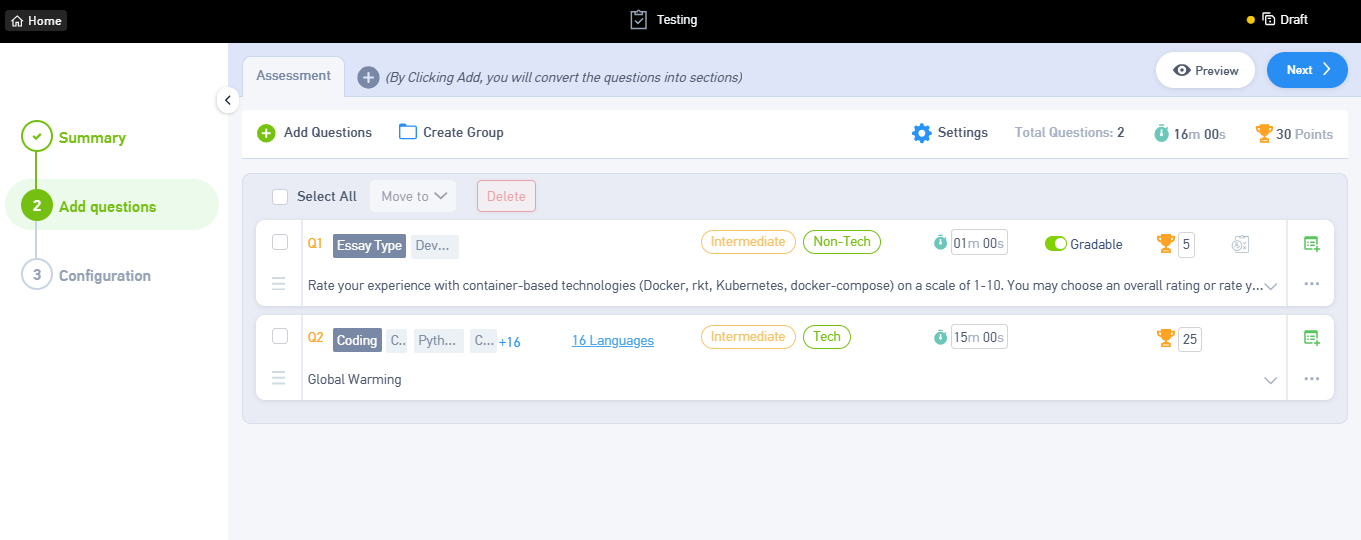Toggle Q1 Gradable switch
Viewport: 1361px width, 540px height.
pyautogui.click(x=1056, y=244)
